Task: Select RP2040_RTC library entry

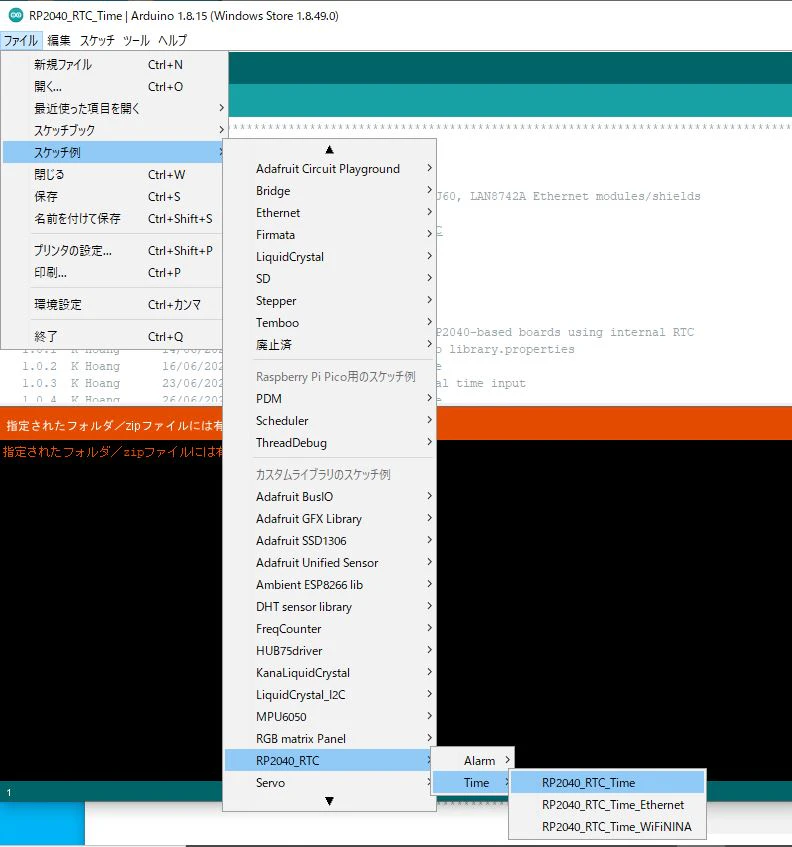Action: 327,761
